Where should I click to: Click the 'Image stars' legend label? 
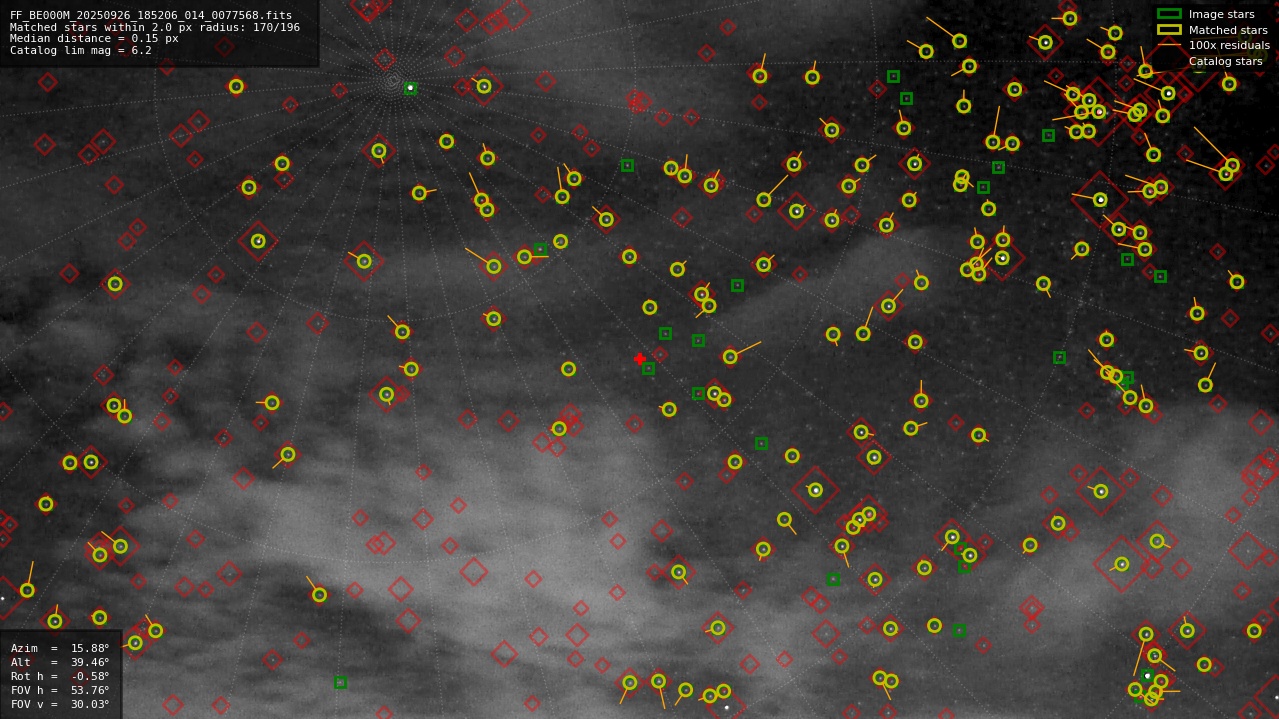(1221, 14)
